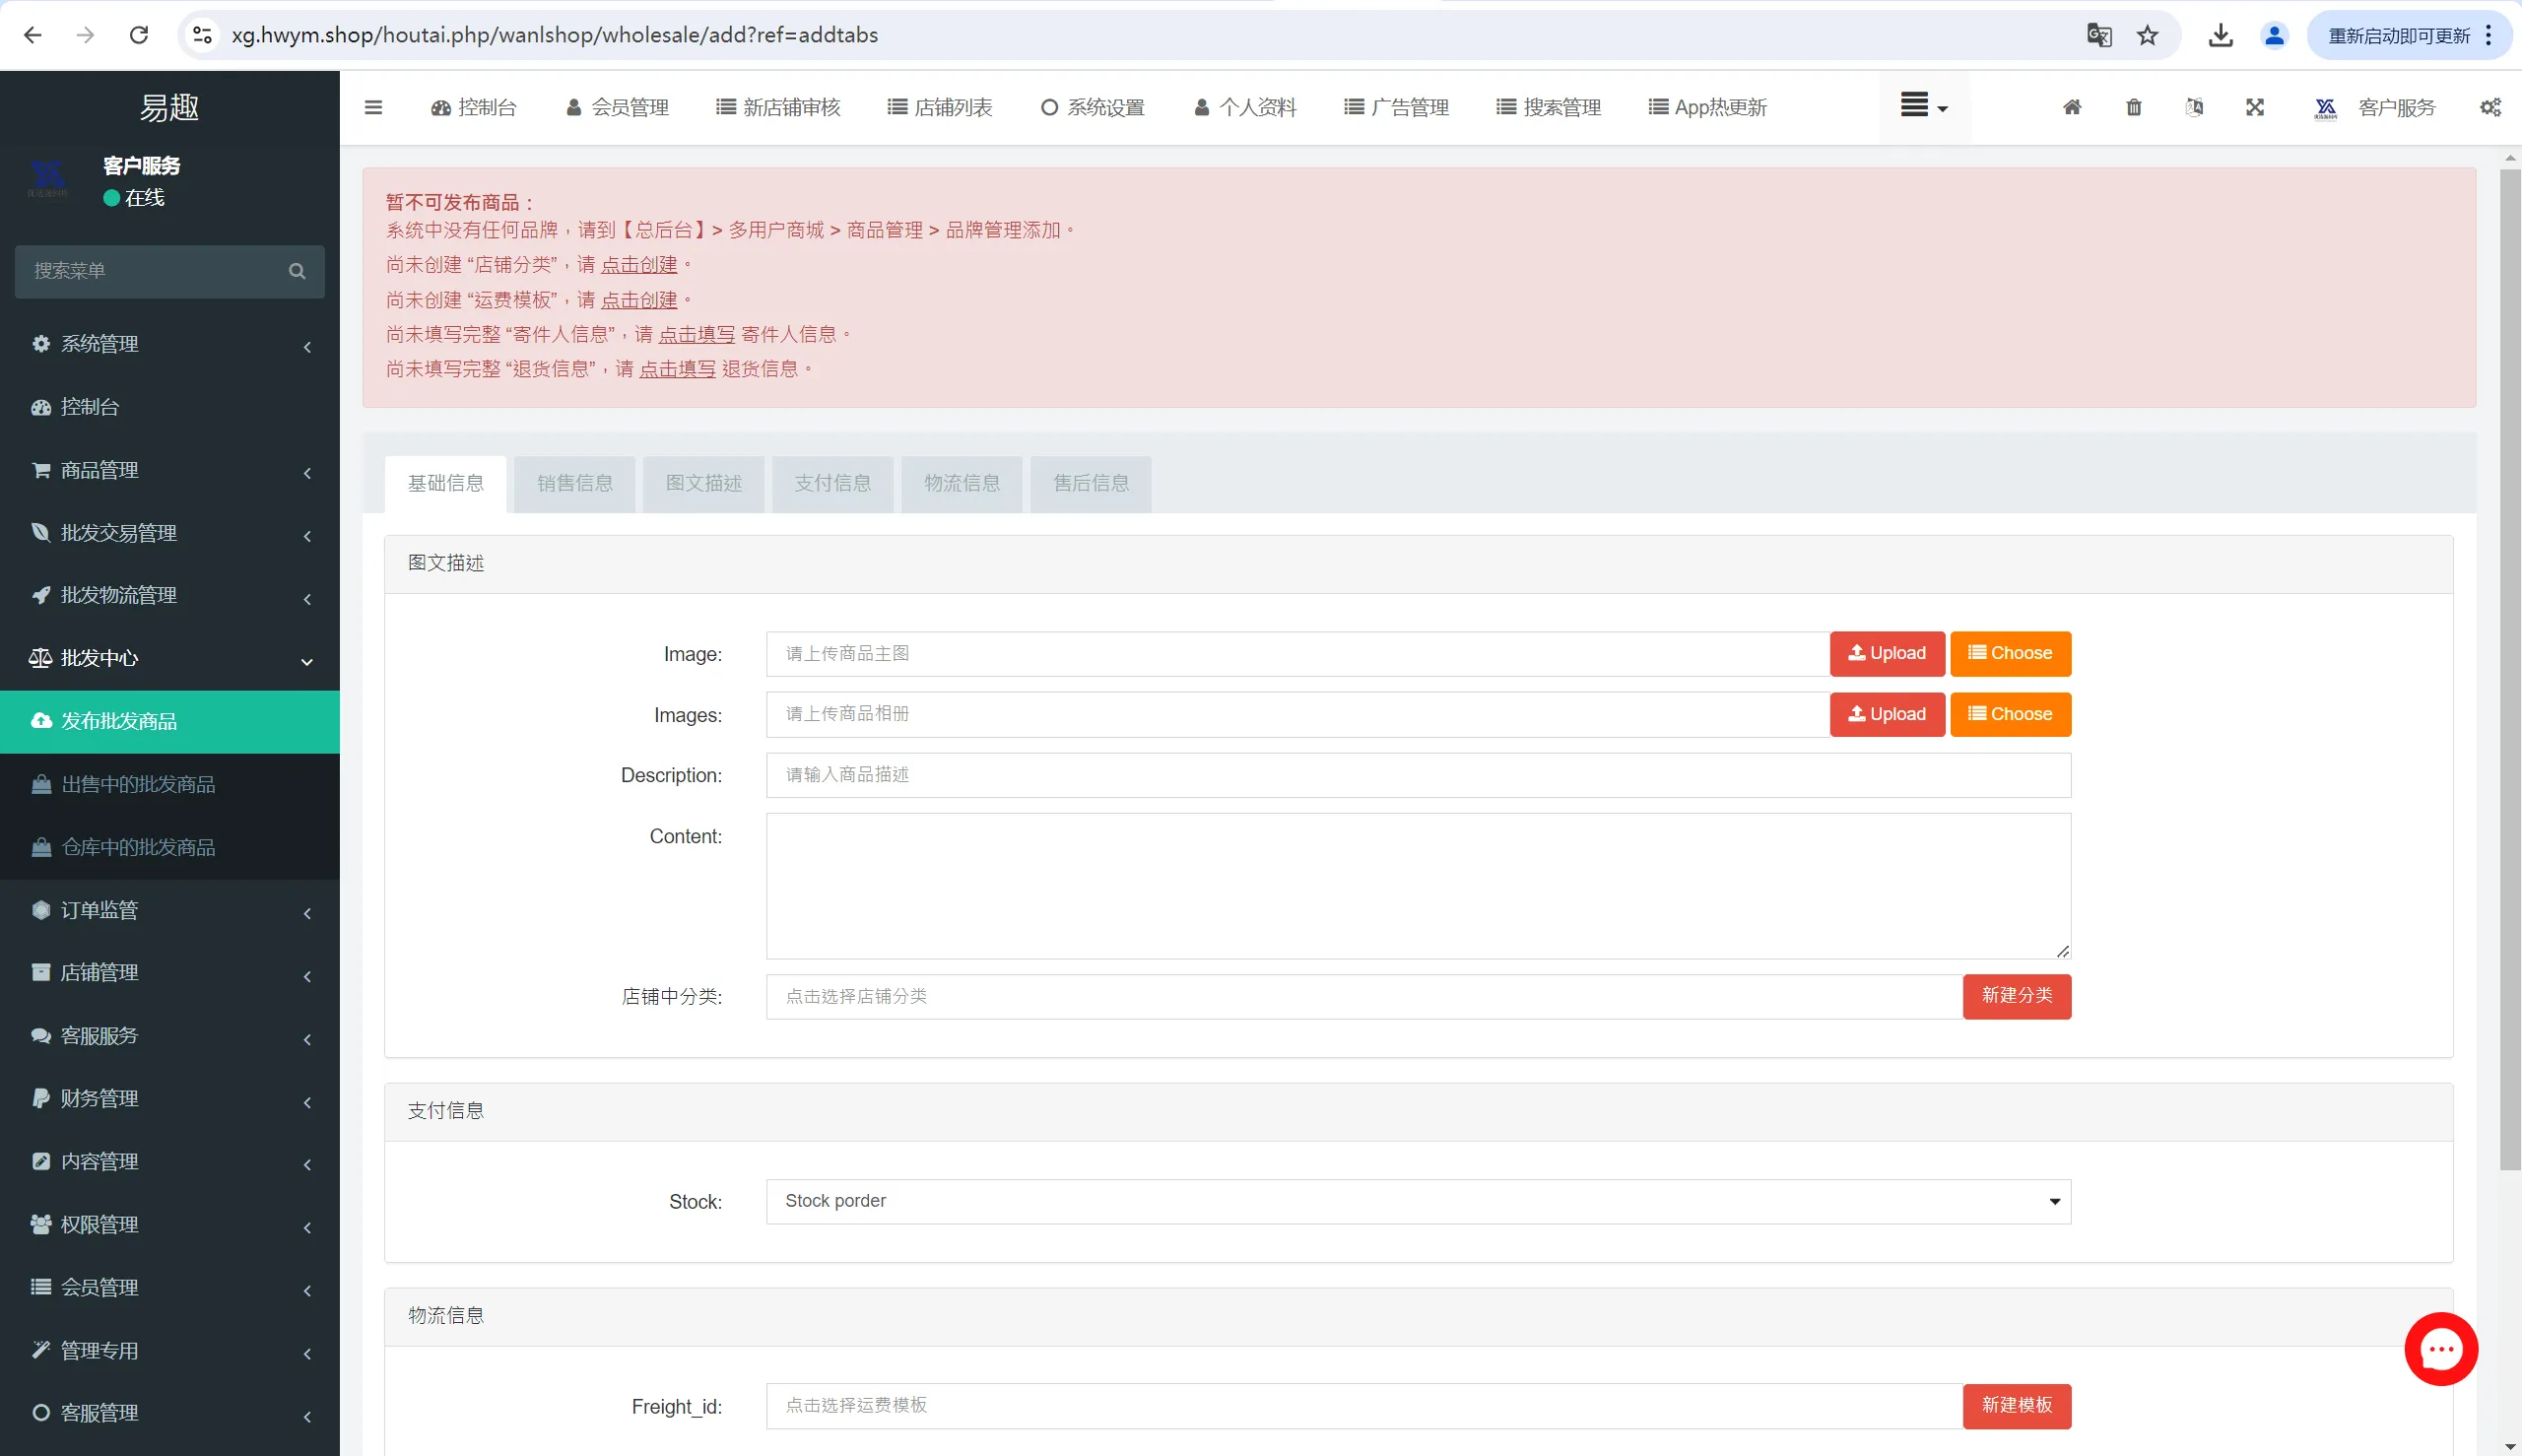Click Upload button for Image field
Screen dimensions: 2522x1456
(x=1886, y=653)
